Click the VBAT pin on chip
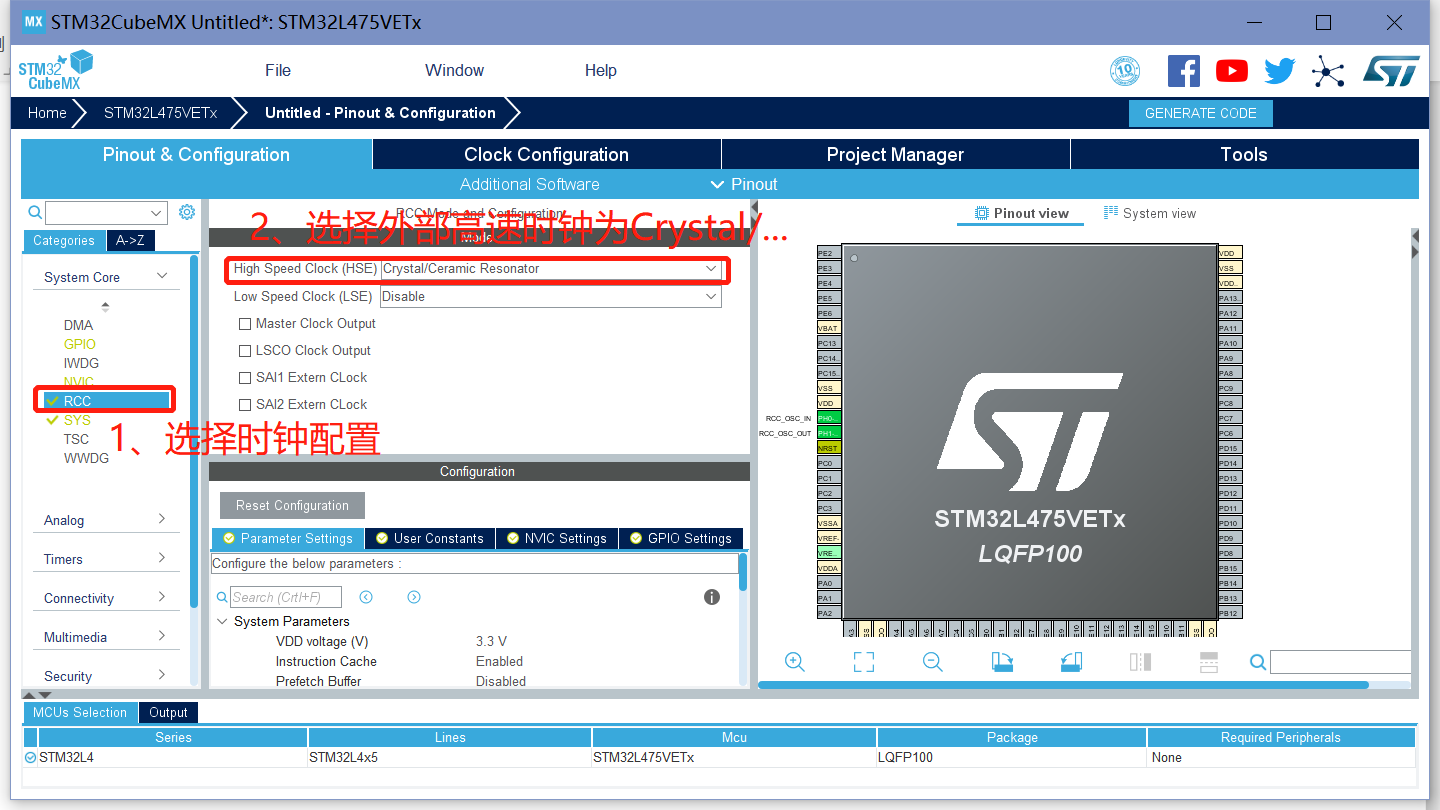This screenshot has width=1440, height=810. point(829,328)
